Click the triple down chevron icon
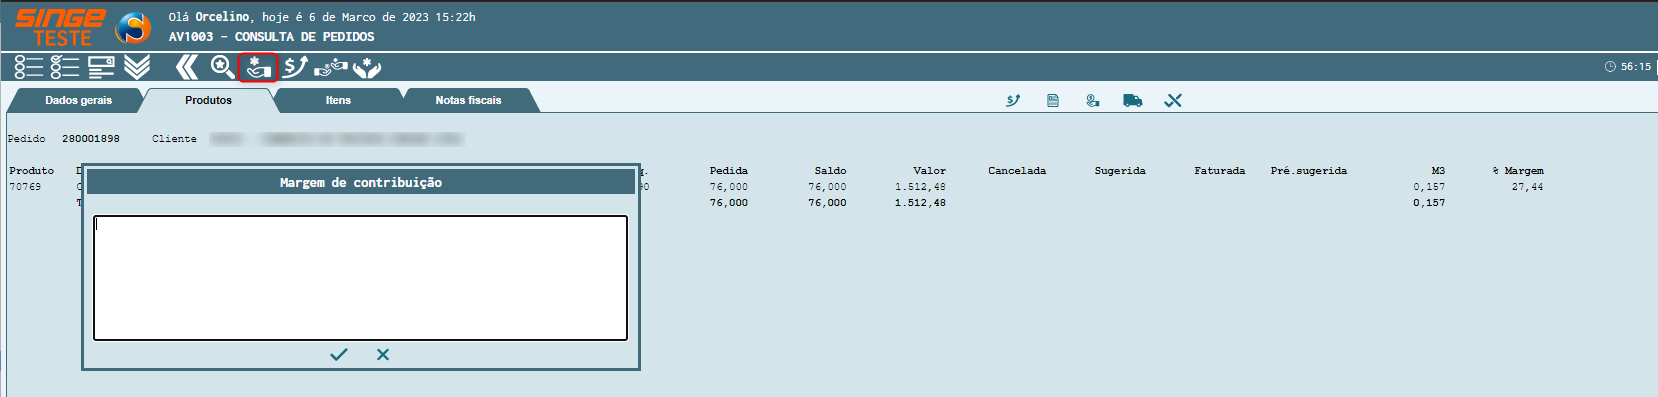This screenshot has width=1658, height=397. click(x=137, y=67)
